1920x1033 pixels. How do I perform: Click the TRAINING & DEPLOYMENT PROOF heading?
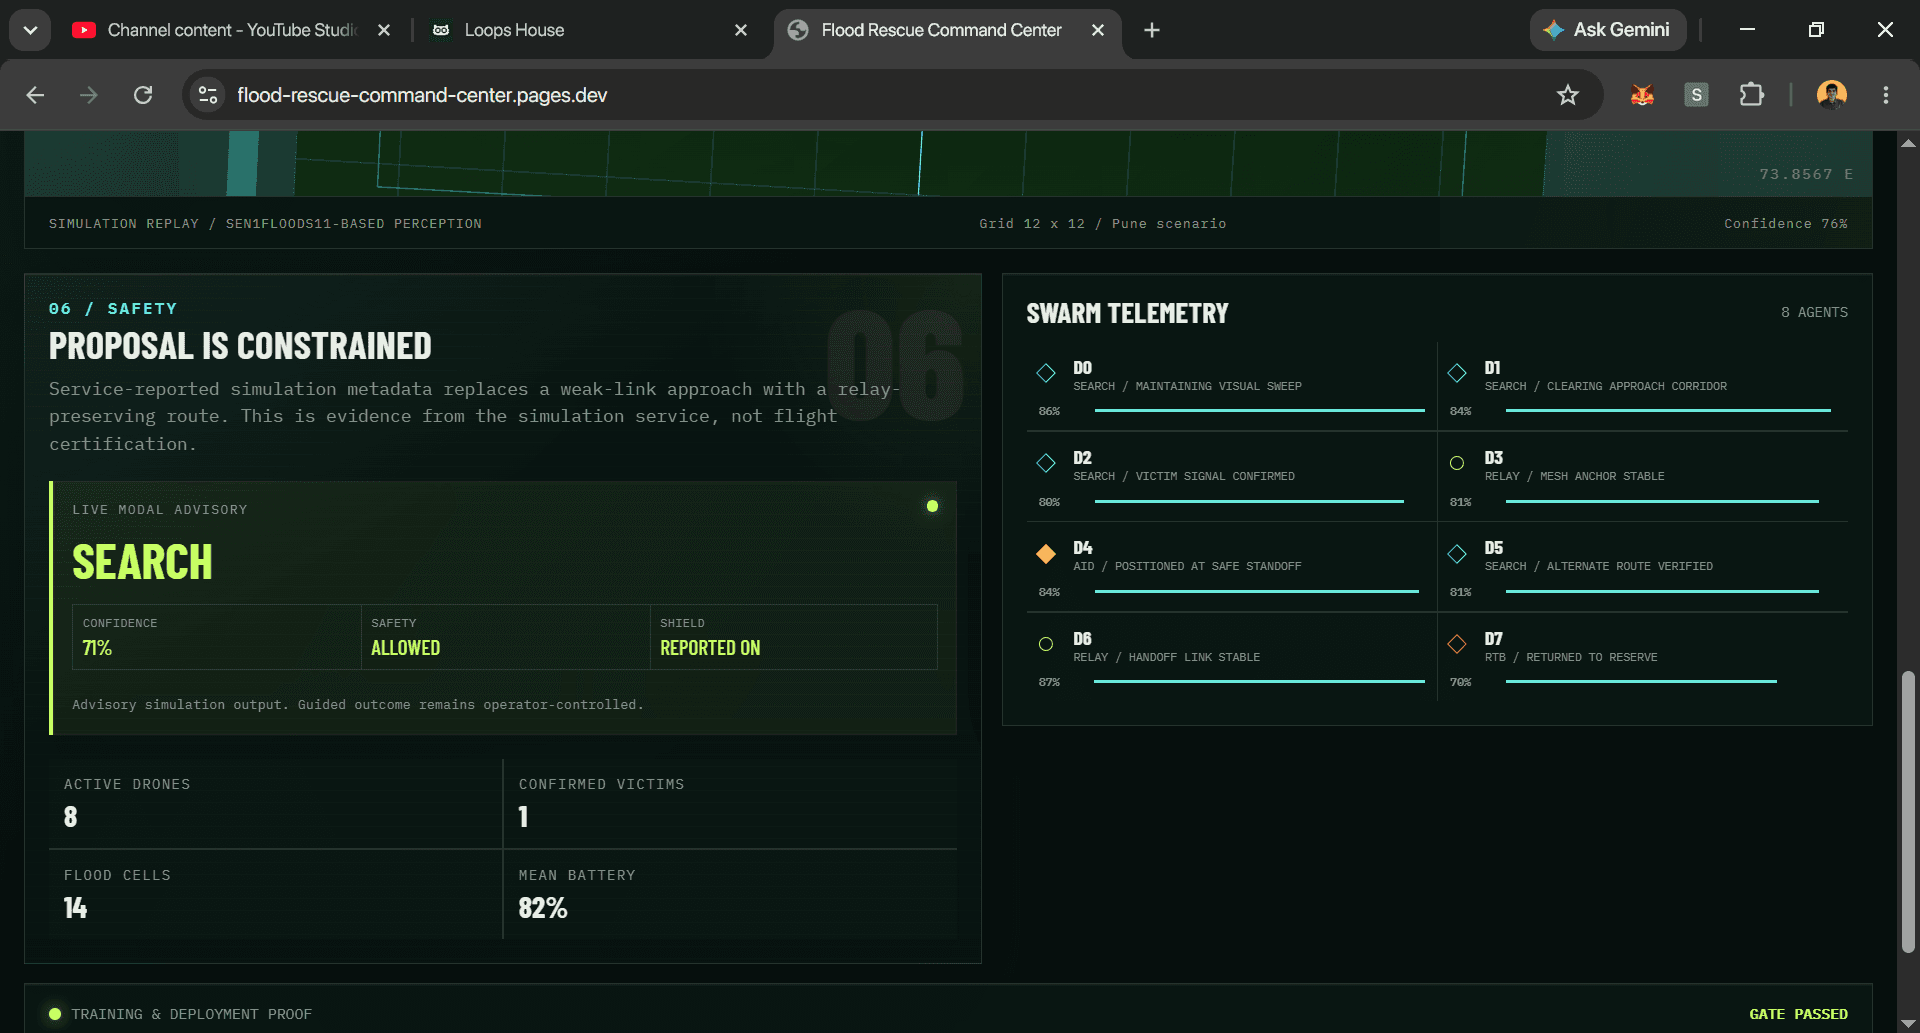coord(191,1014)
